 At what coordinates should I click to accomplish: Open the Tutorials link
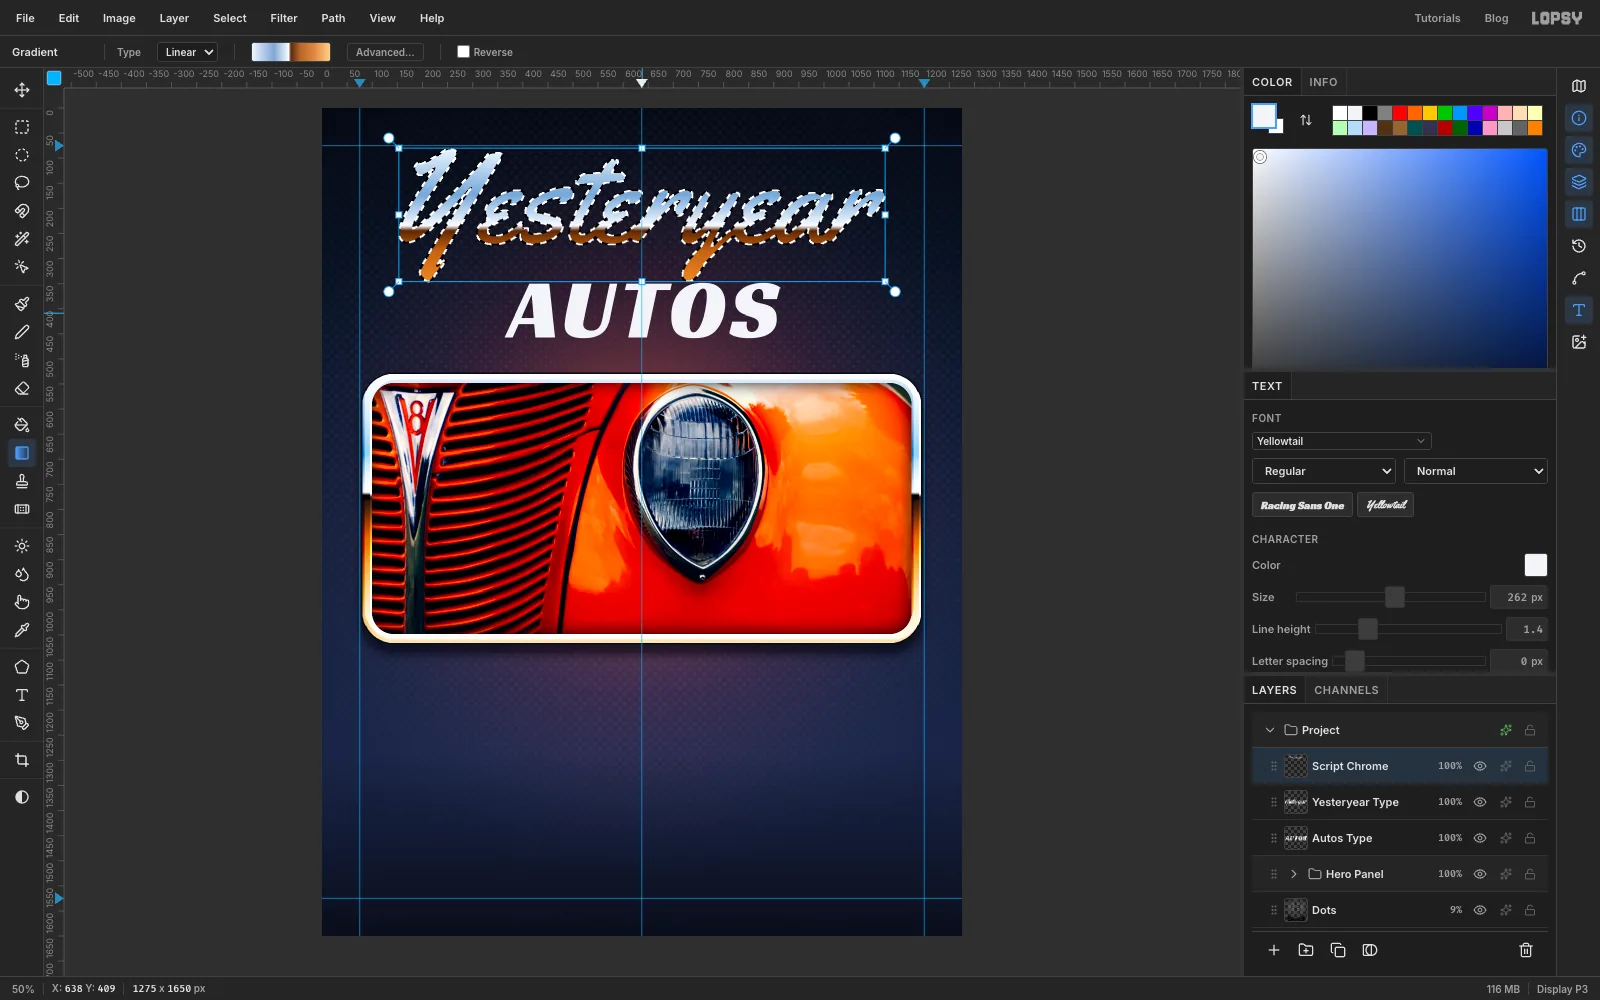coord(1437,18)
